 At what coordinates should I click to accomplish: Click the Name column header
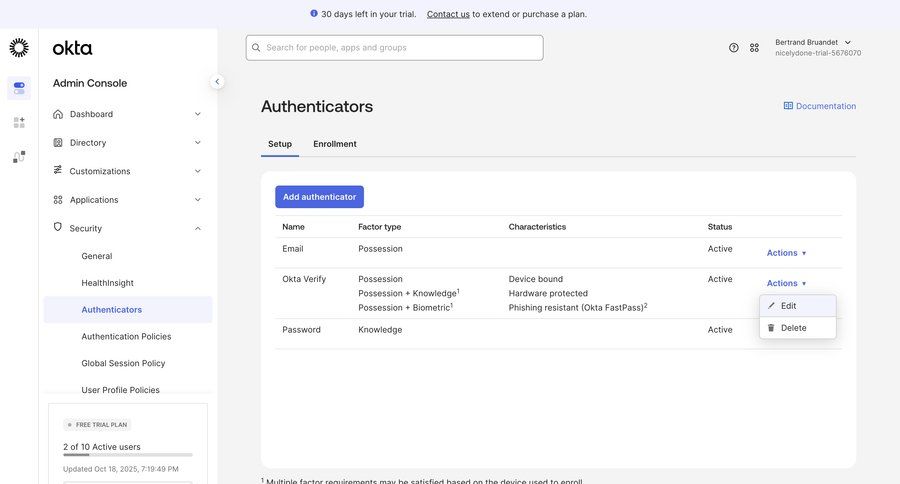click(x=293, y=227)
